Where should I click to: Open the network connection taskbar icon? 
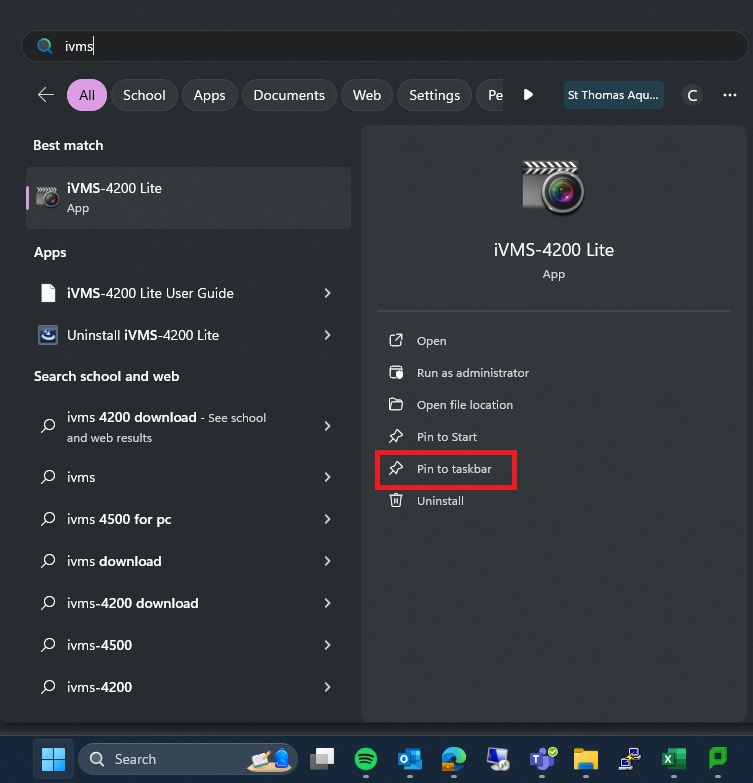click(x=630, y=759)
